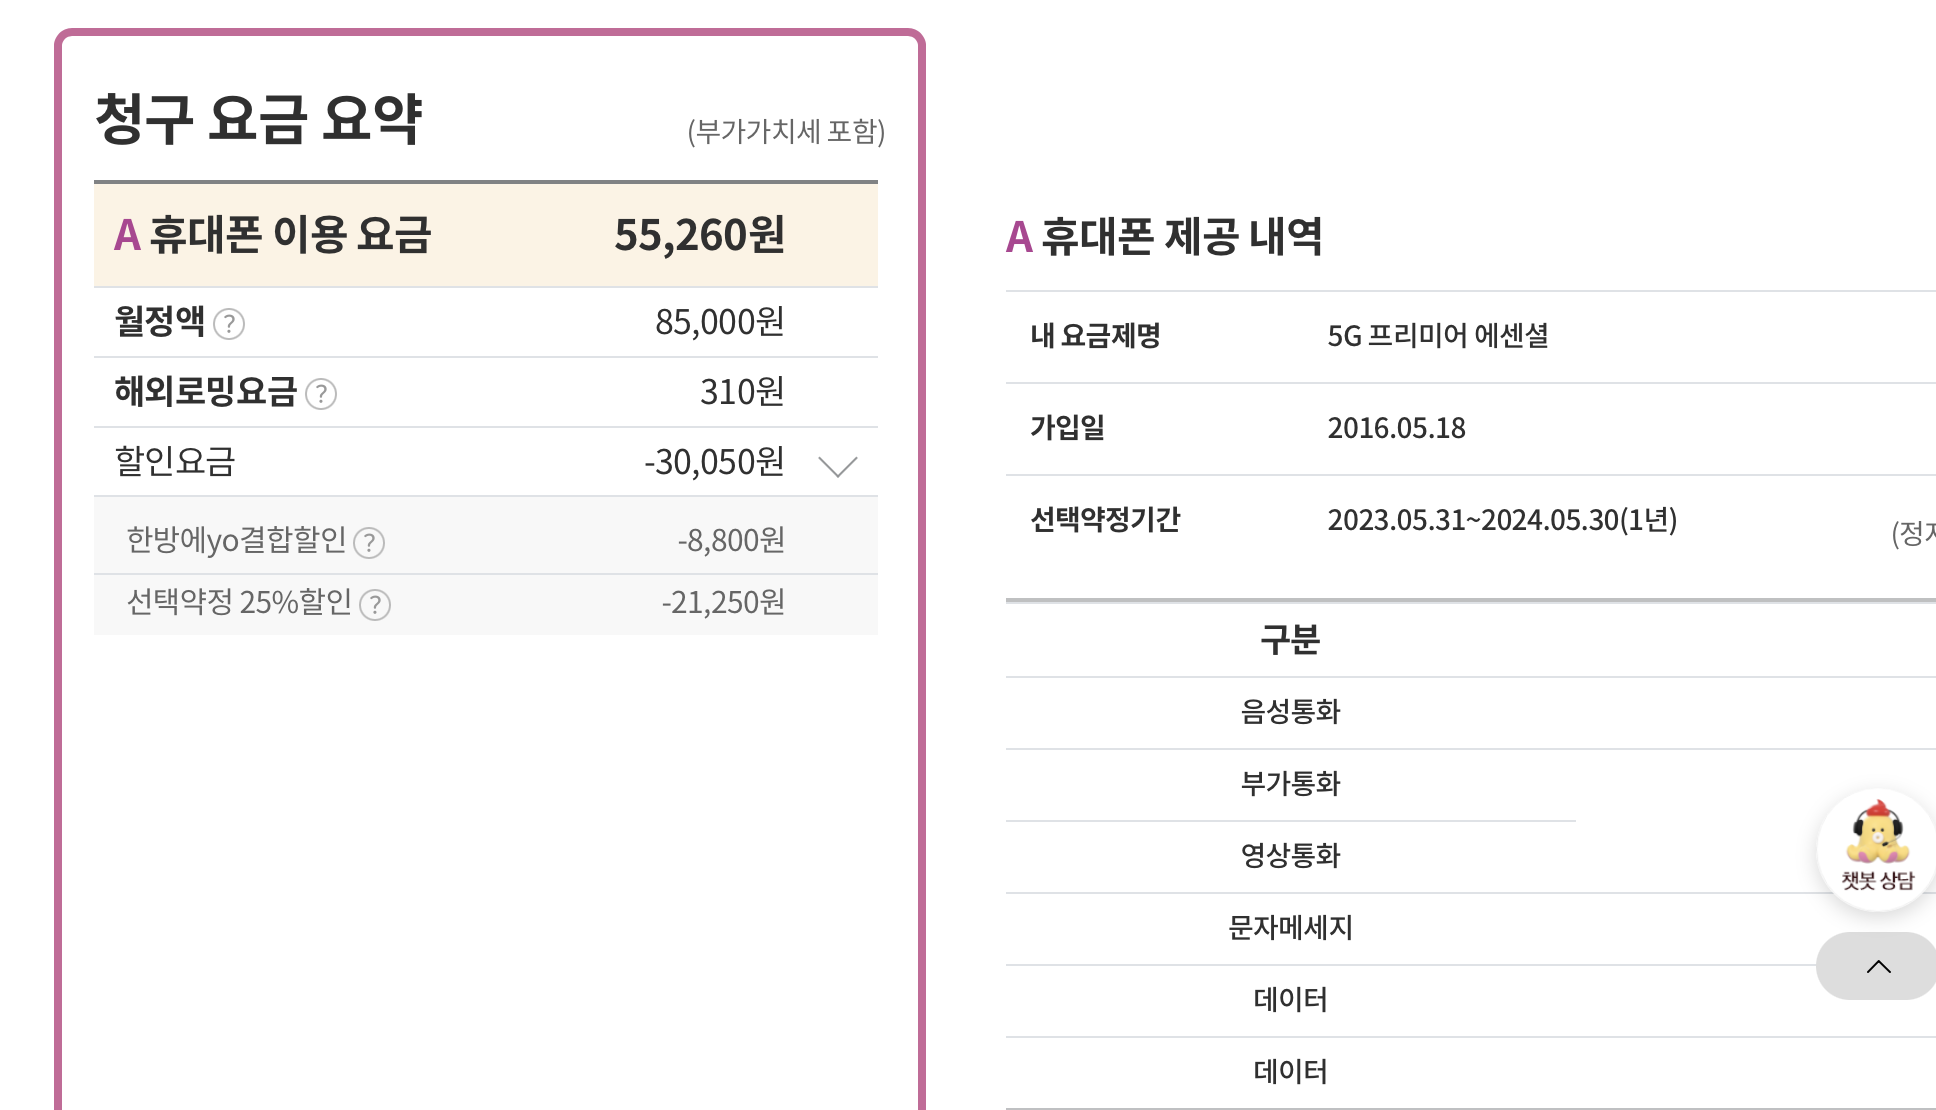The width and height of the screenshot is (1936, 1110).
Task: Collapse the 할인요금 chevron
Action: [x=837, y=465]
